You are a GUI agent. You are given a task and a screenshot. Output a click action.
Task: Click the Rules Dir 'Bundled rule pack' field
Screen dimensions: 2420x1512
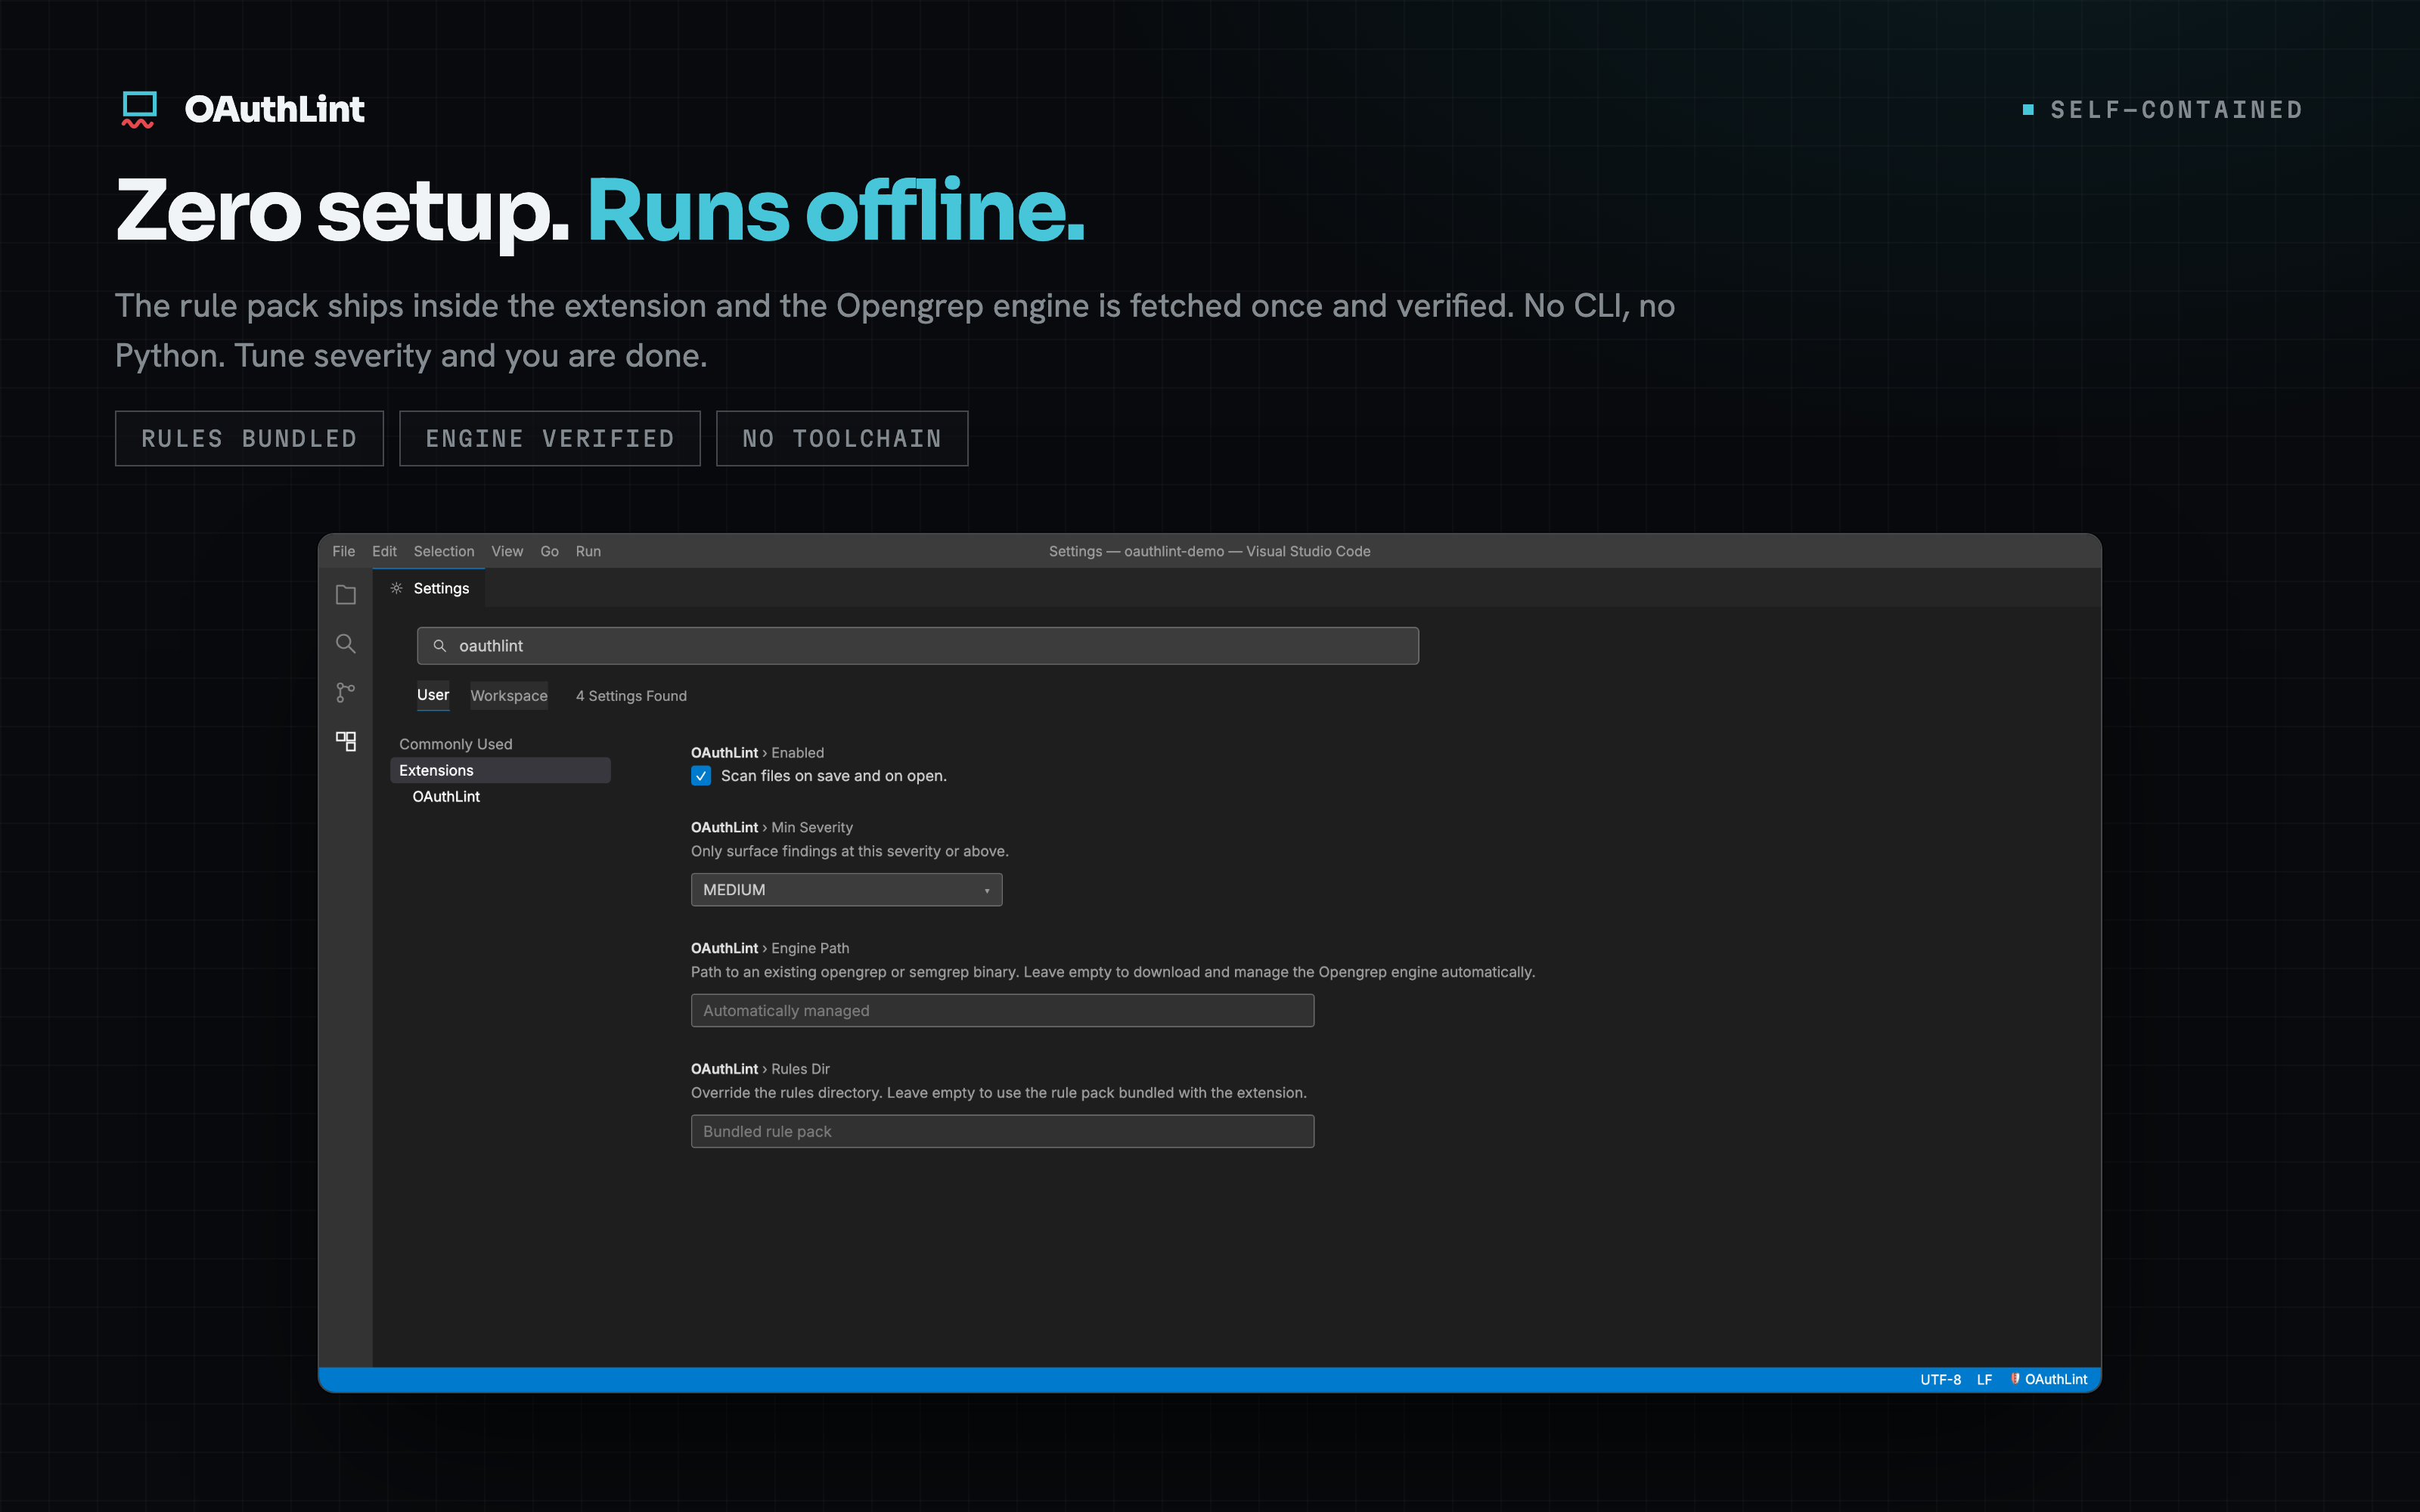[1002, 1132]
